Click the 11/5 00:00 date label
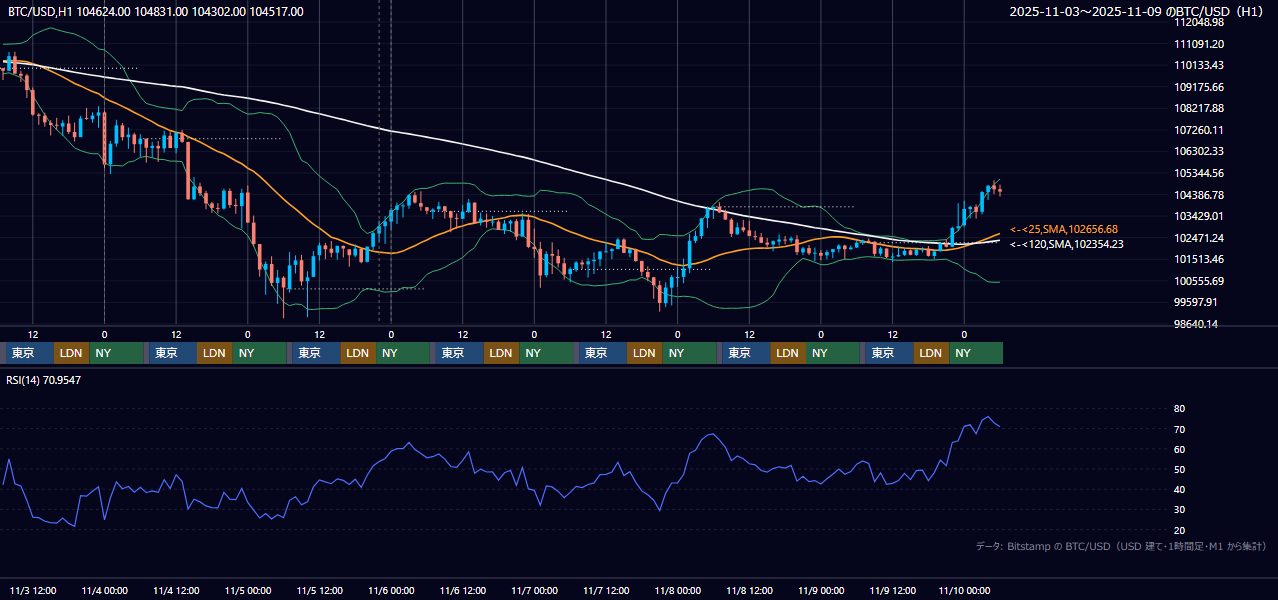The width and height of the screenshot is (1278, 600). [248, 590]
